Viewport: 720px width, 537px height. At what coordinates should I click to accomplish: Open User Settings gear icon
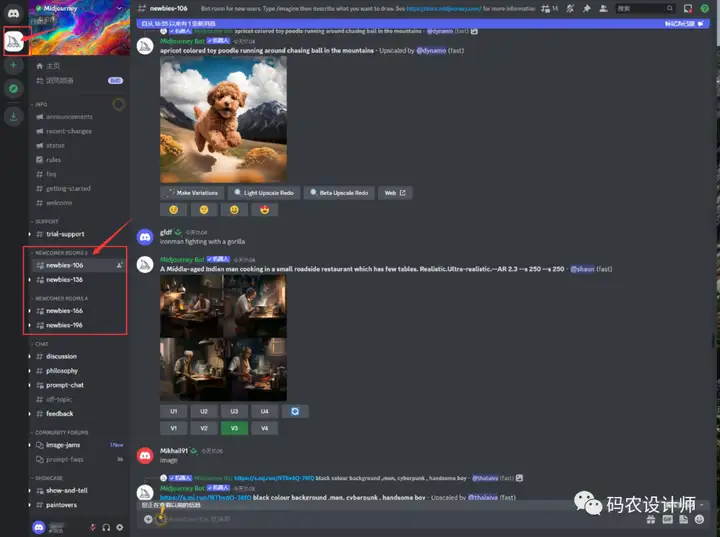click(x=120, y=527)
